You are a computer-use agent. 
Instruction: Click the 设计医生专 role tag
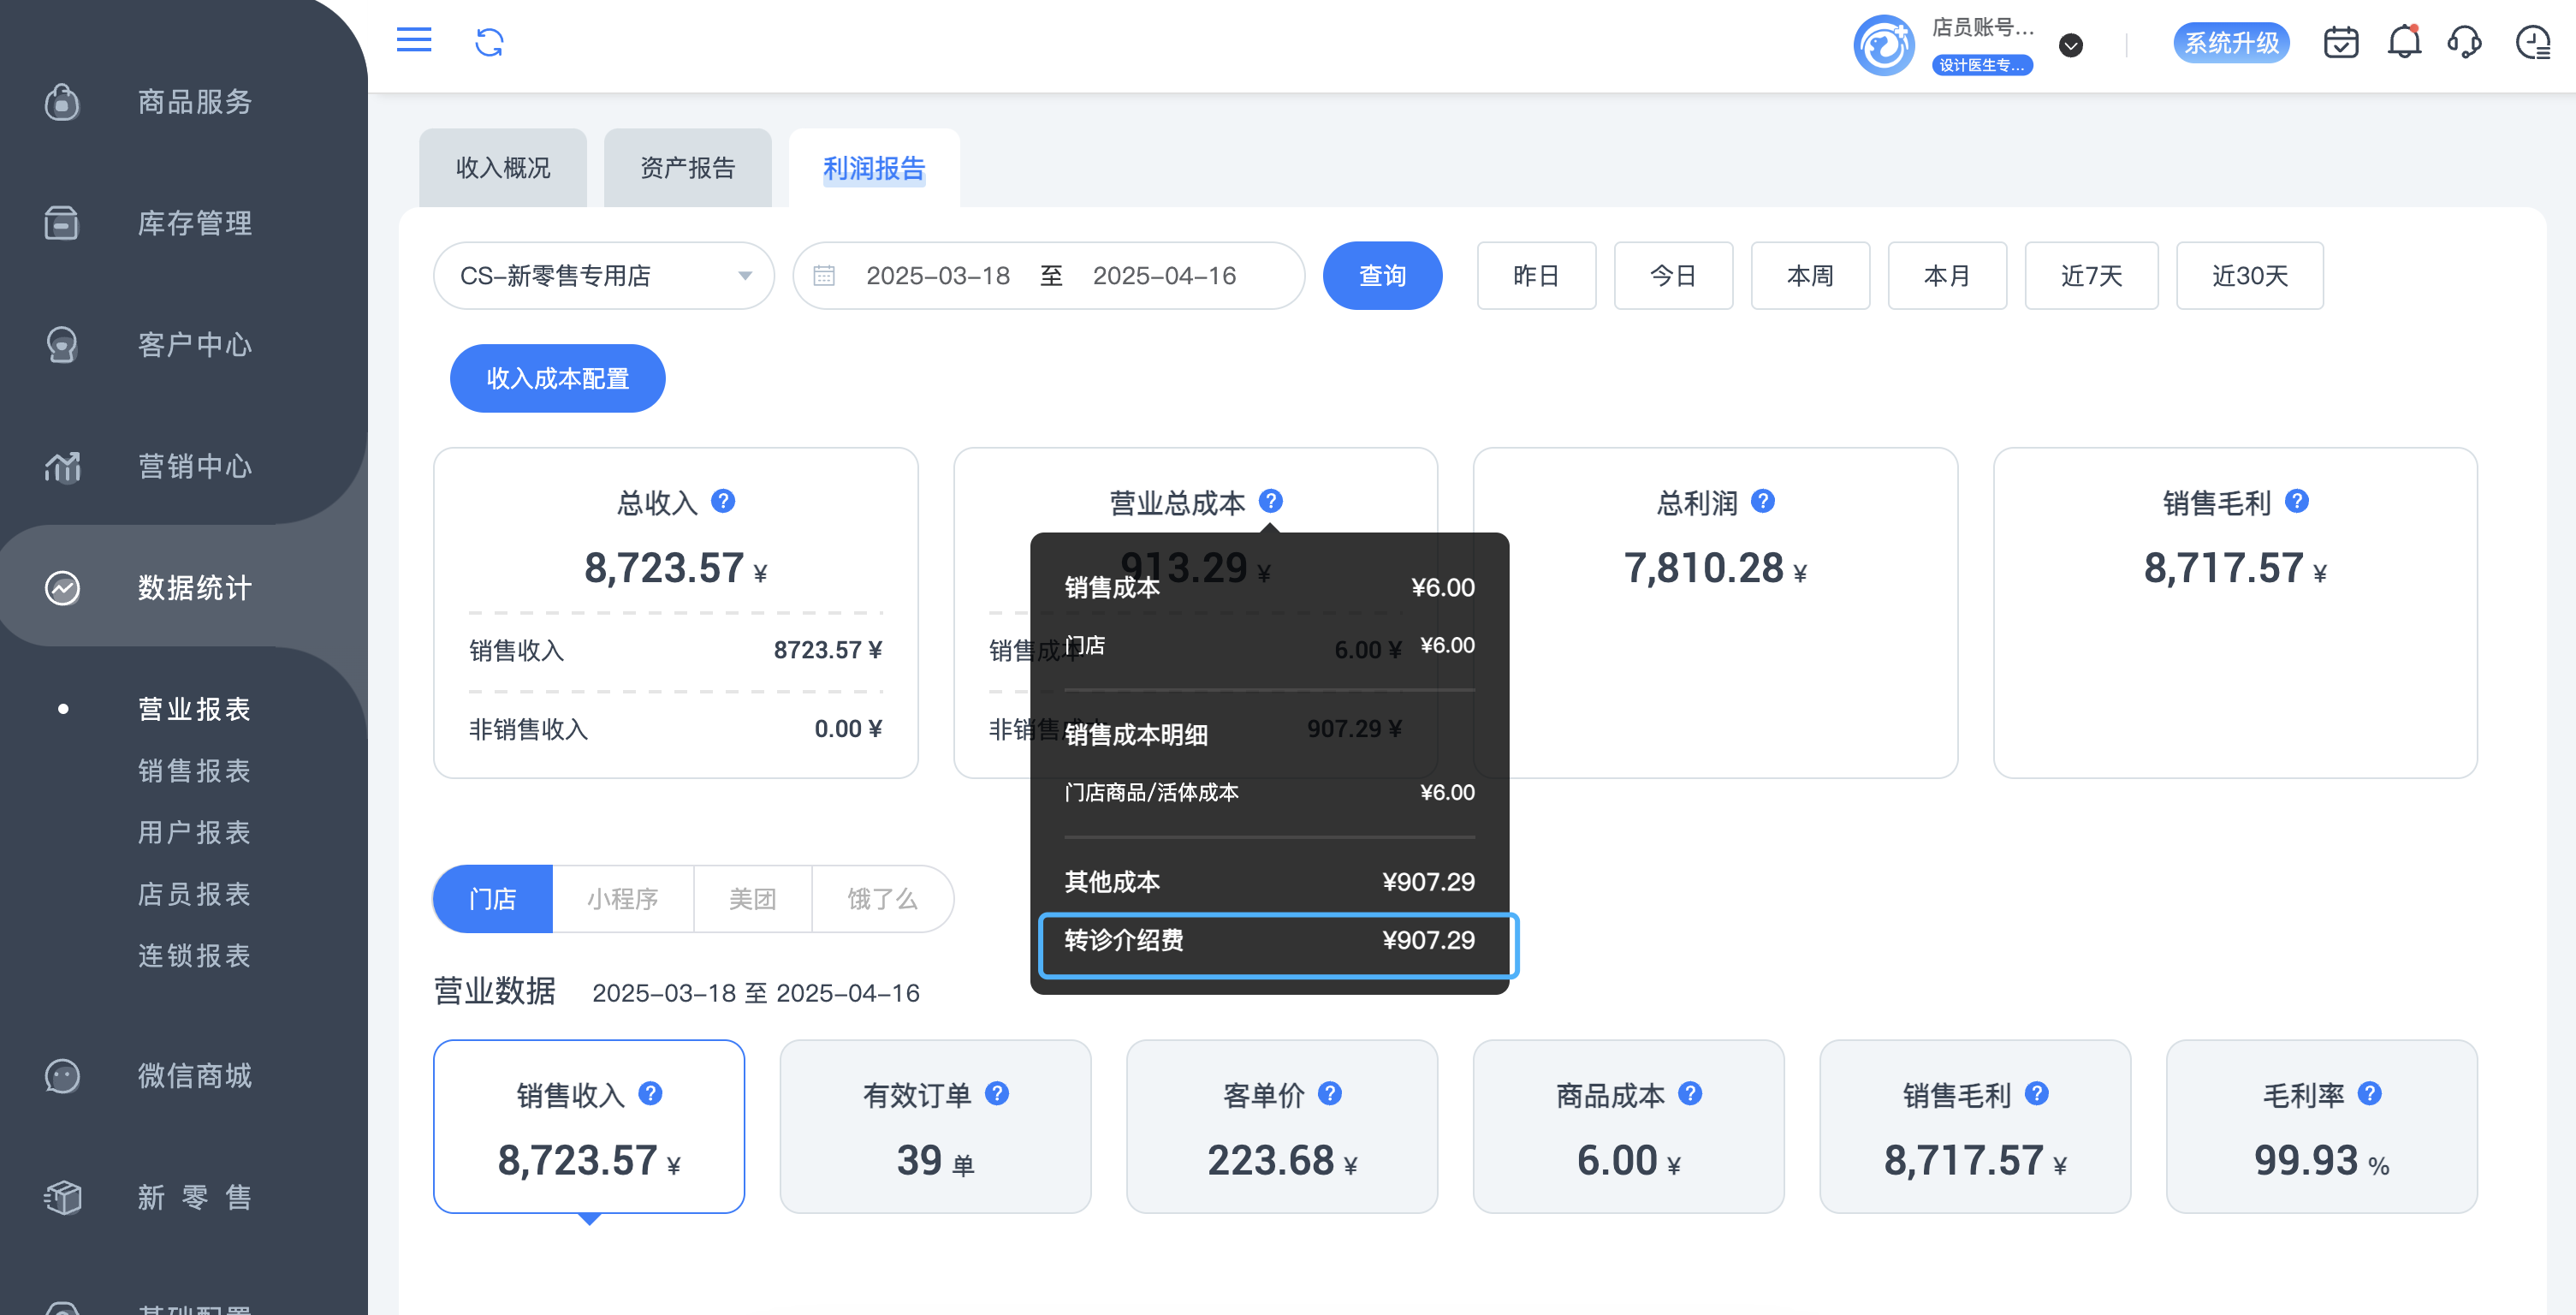(1982, 65)
